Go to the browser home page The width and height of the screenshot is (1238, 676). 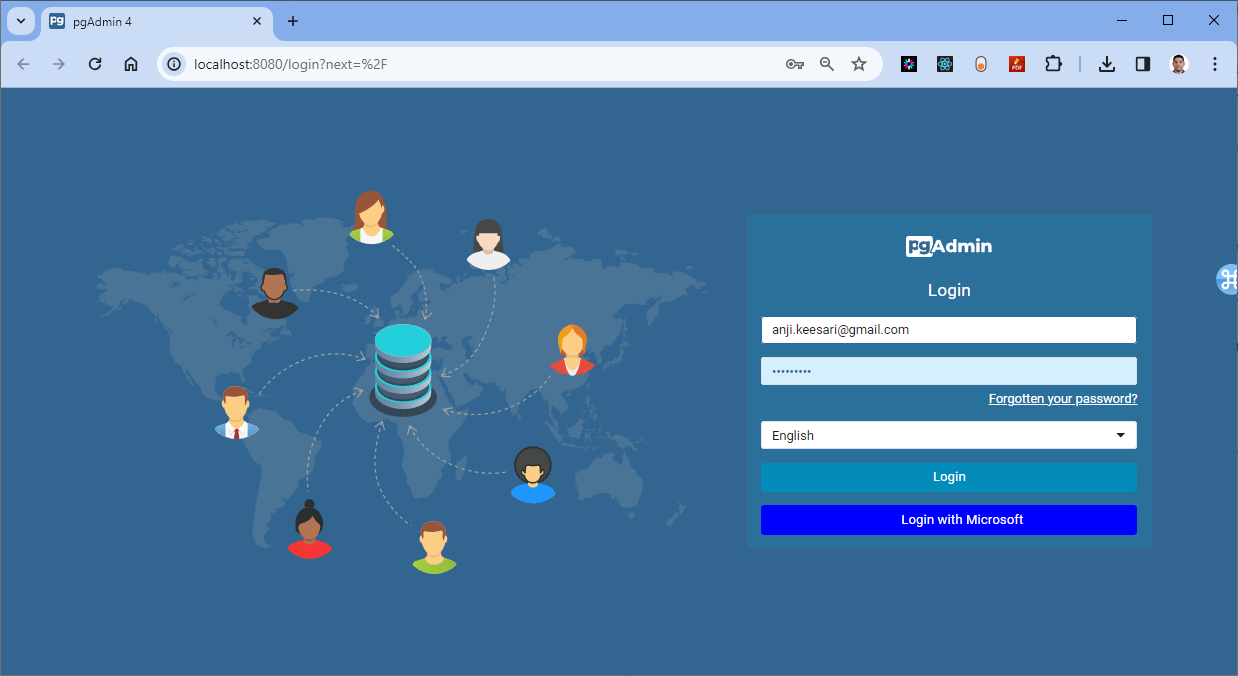(x=131, y=64)
